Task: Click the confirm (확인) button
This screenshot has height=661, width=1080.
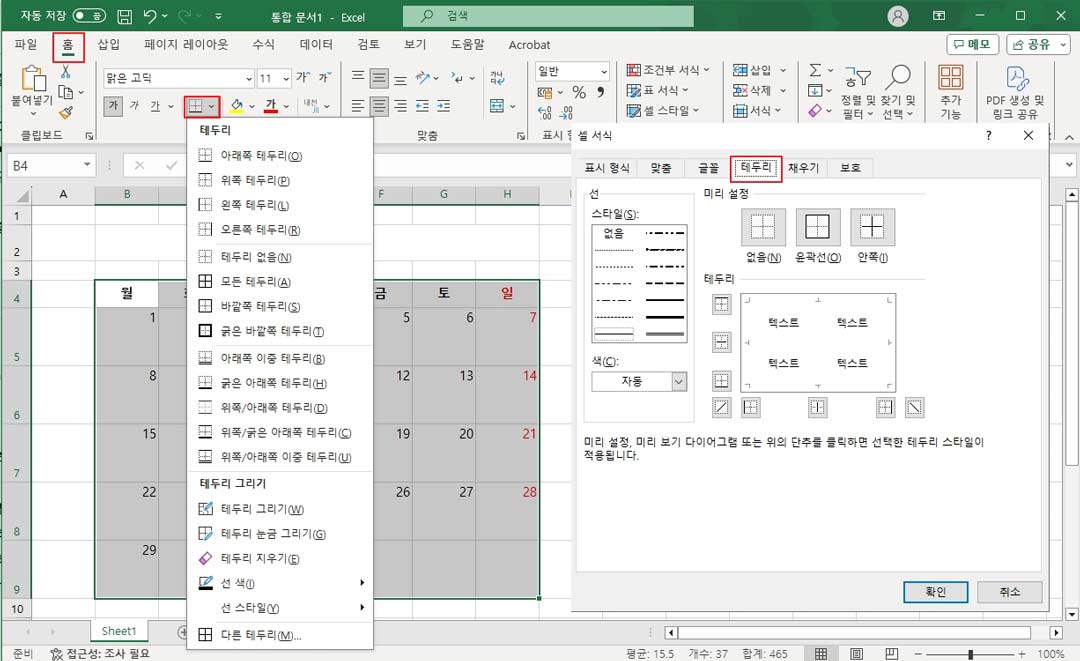Action: tap(935, 592)
